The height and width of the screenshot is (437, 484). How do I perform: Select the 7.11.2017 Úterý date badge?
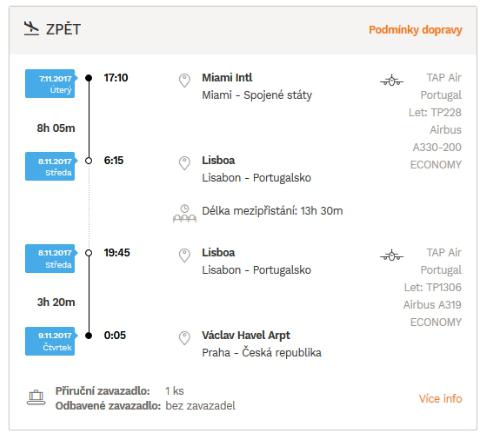click(50, 84)
